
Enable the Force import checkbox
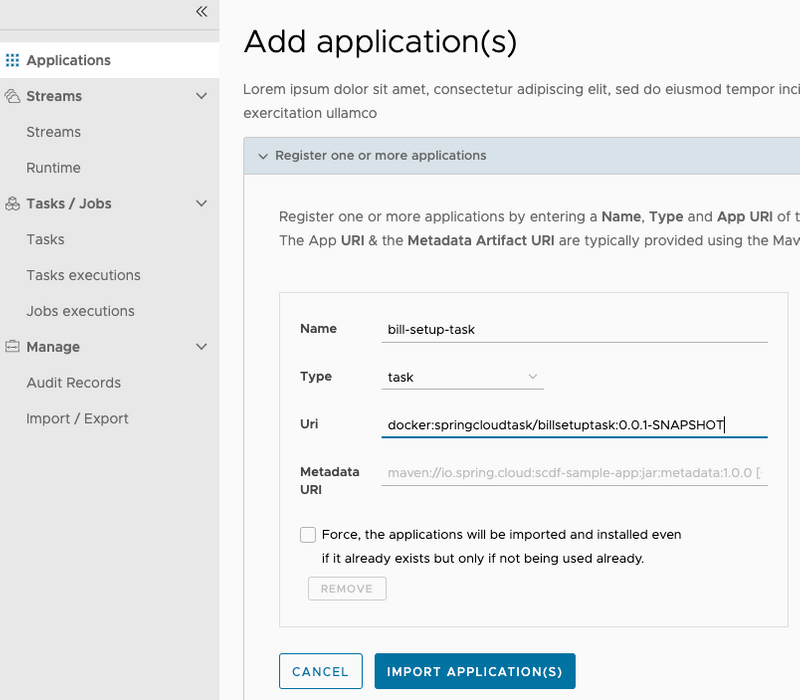[x=308, y=534]
